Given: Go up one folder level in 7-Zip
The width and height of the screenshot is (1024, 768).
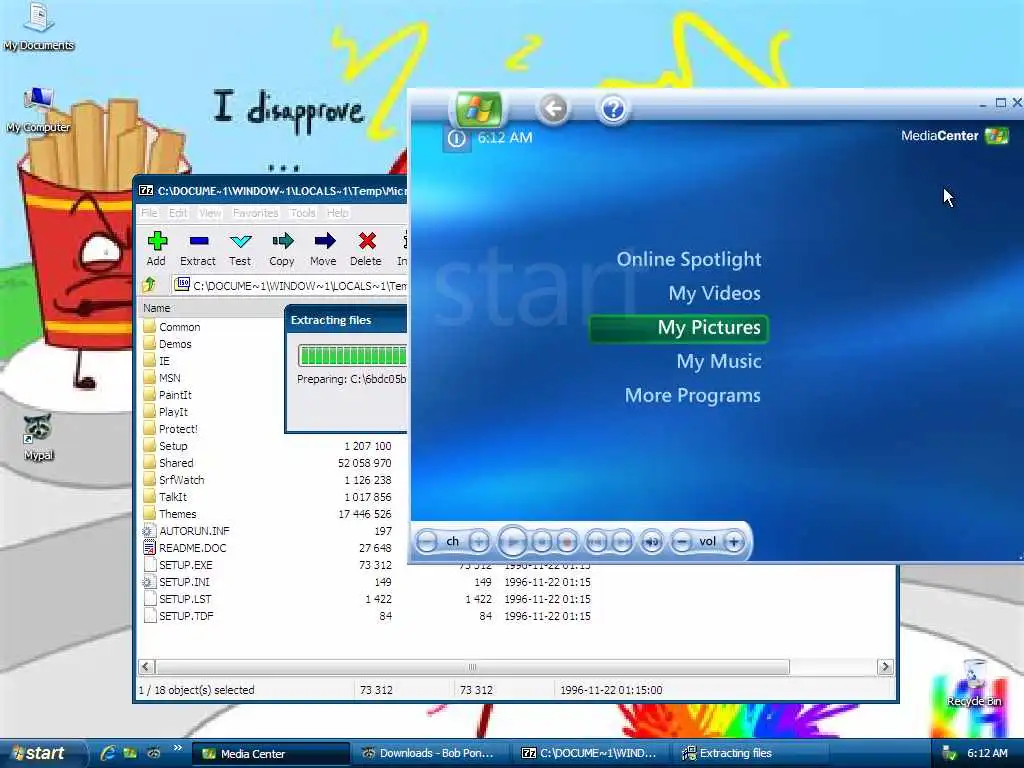Looking at the screenshot, I should pyautogui.click(x=150, y=285).
